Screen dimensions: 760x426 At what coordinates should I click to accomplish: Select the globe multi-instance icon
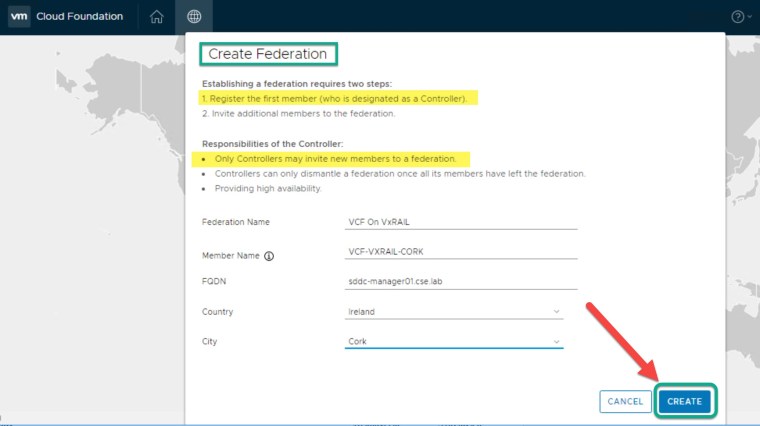(x=194, y=16)
